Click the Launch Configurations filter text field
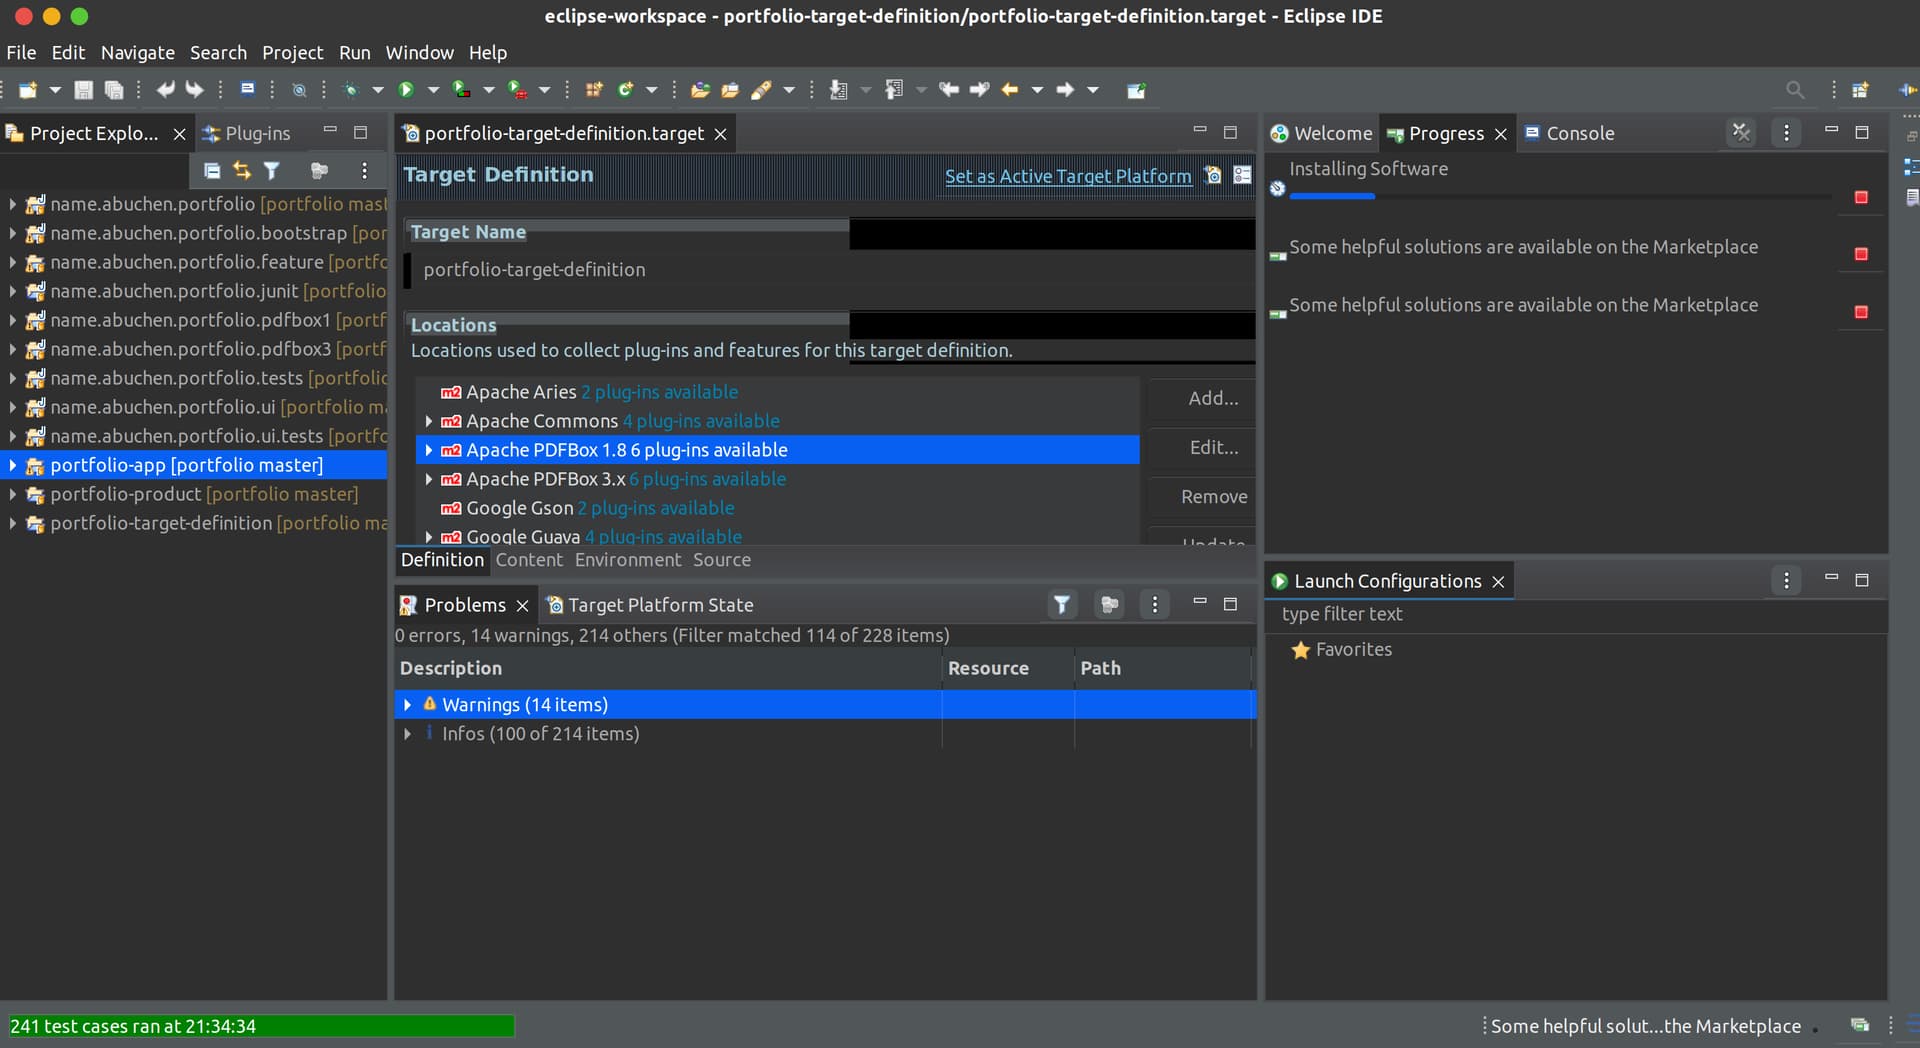Screen dimensions: 1920x1048 coord(1575,614)
